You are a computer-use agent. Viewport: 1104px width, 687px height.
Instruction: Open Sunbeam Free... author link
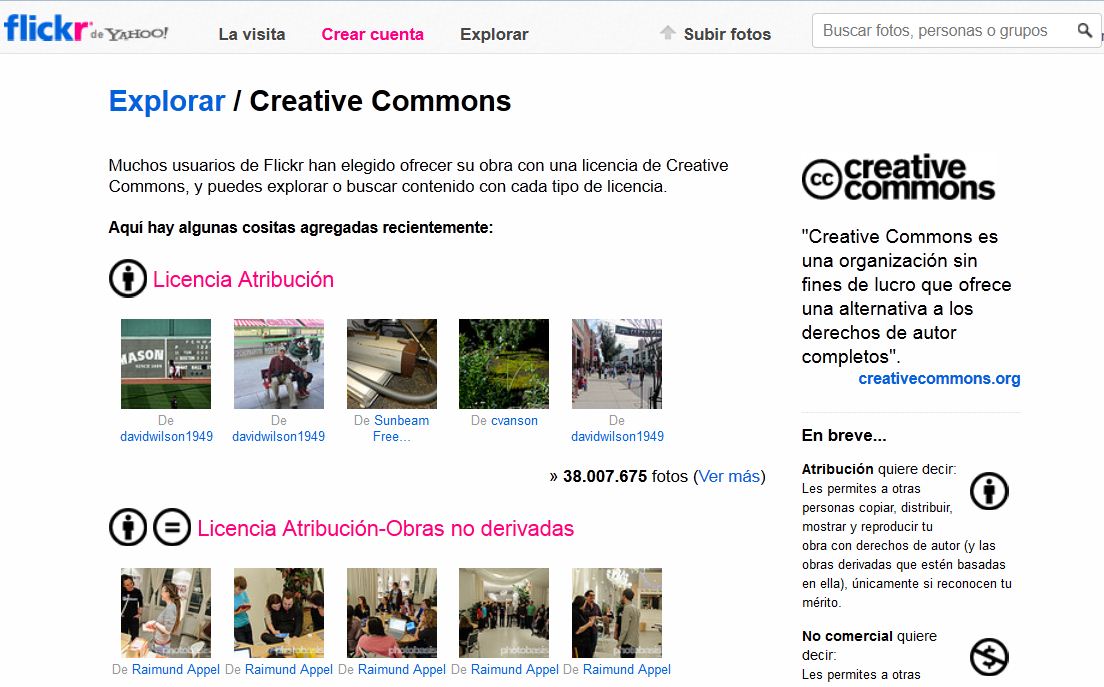(x=401, y=428)
